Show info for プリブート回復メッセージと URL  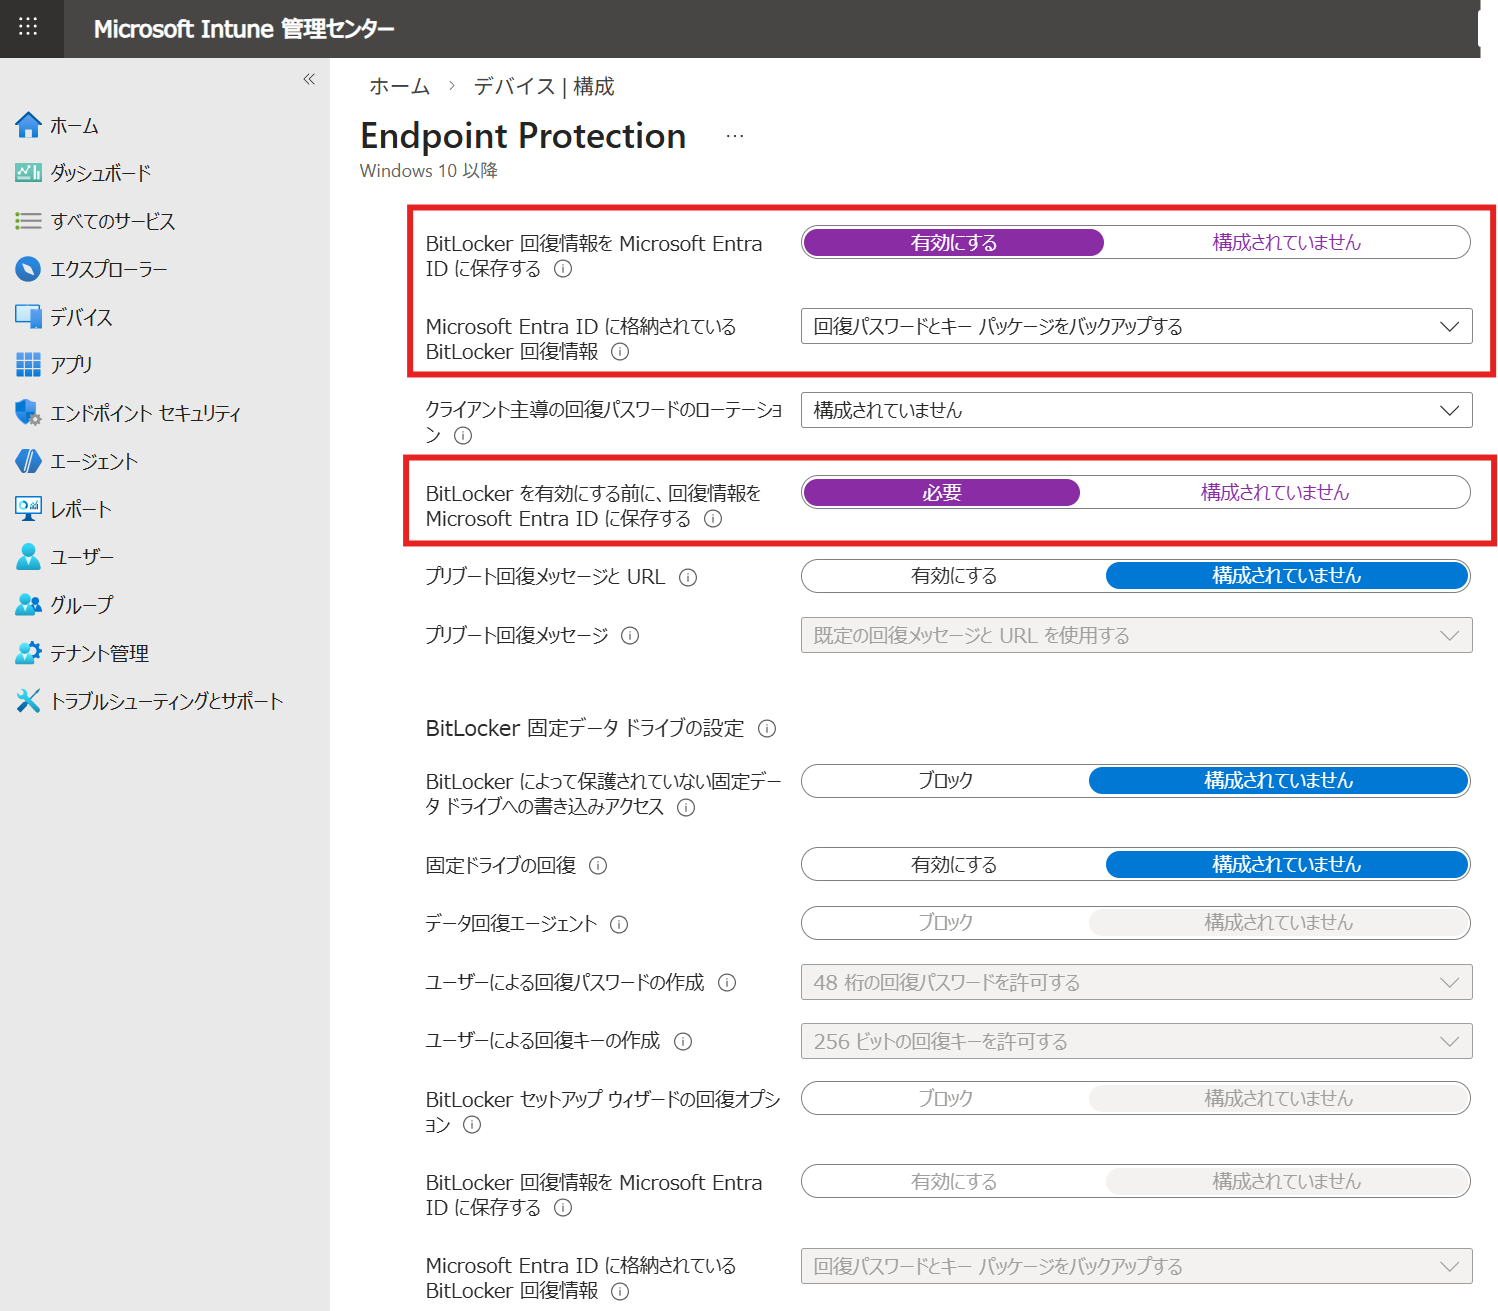(x=688, y=577)
